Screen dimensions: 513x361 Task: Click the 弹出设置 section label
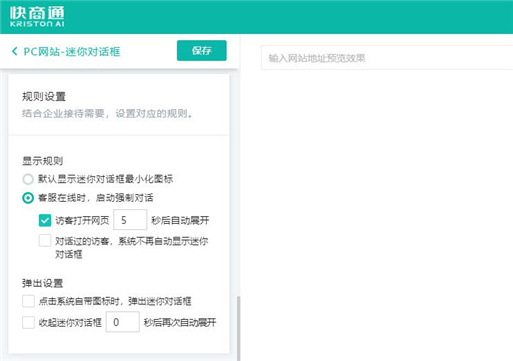(42, 283)
